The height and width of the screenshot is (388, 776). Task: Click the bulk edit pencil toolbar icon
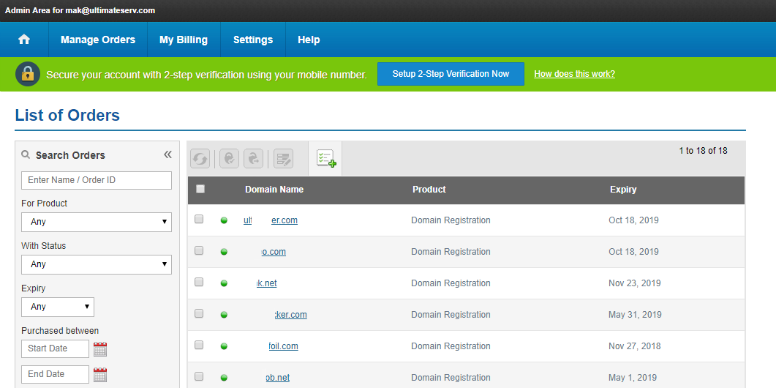point(283,159)
